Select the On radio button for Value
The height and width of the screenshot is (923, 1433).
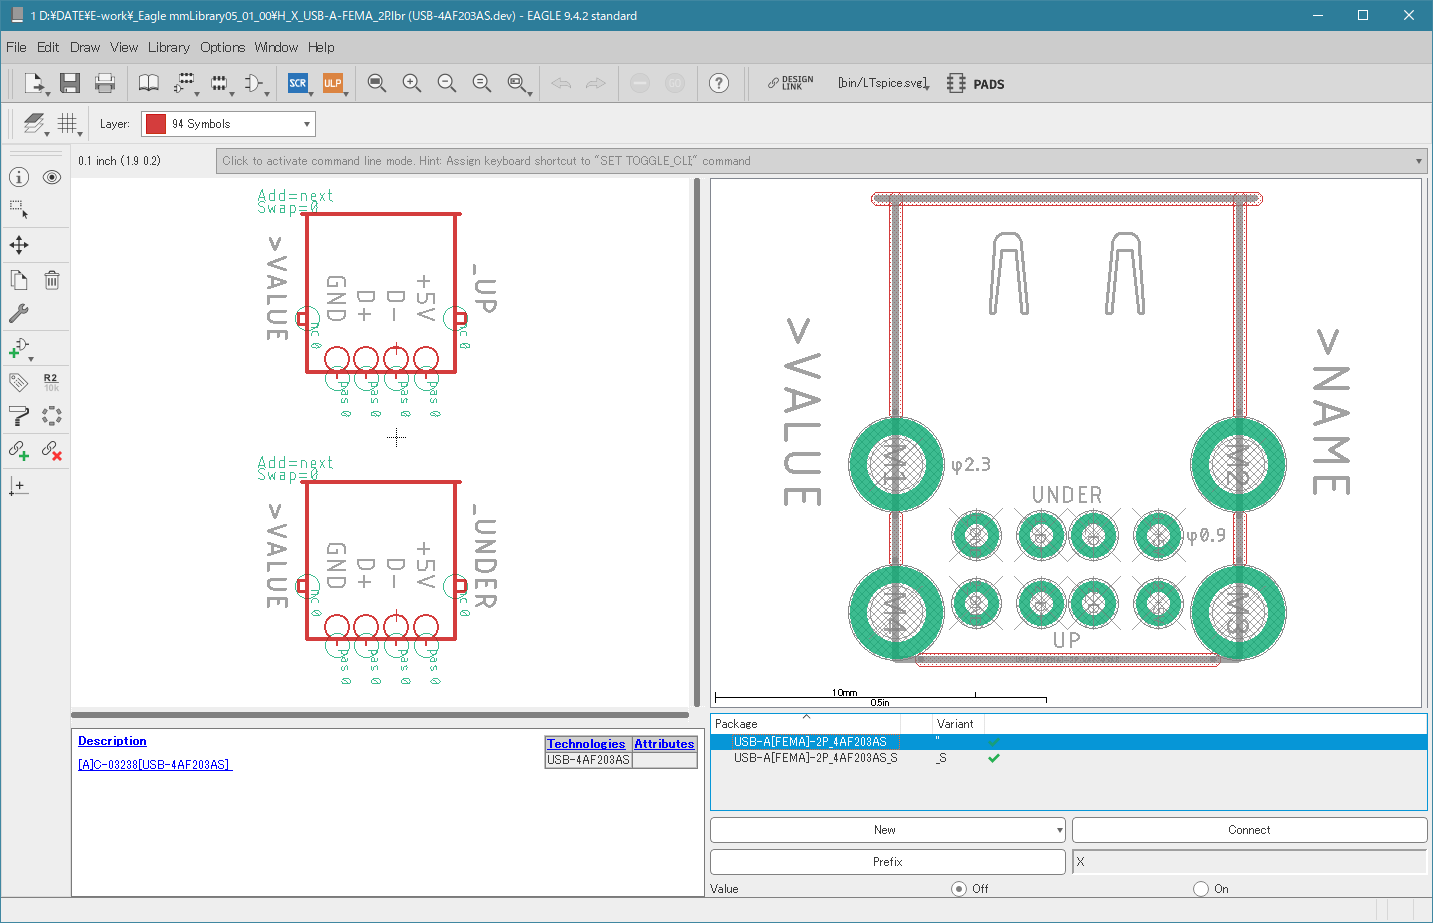pos(1201,888)
